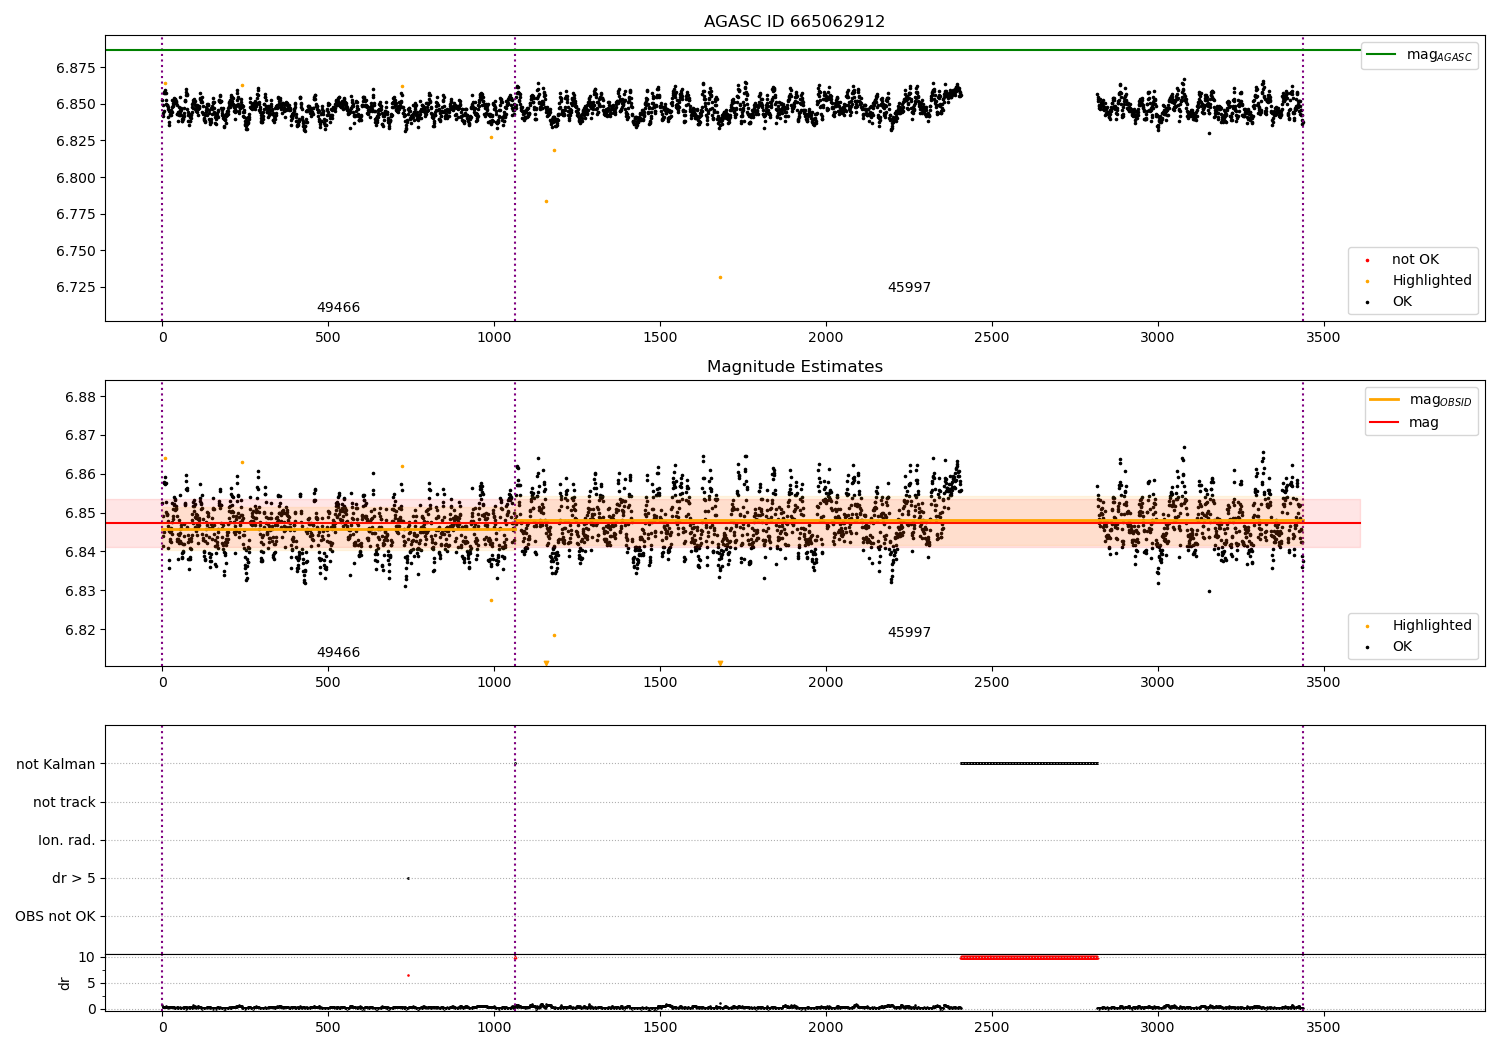Click the 49466 obsid label in top plot
This screenshot has height=1050, width=1500.
point(338,308)
